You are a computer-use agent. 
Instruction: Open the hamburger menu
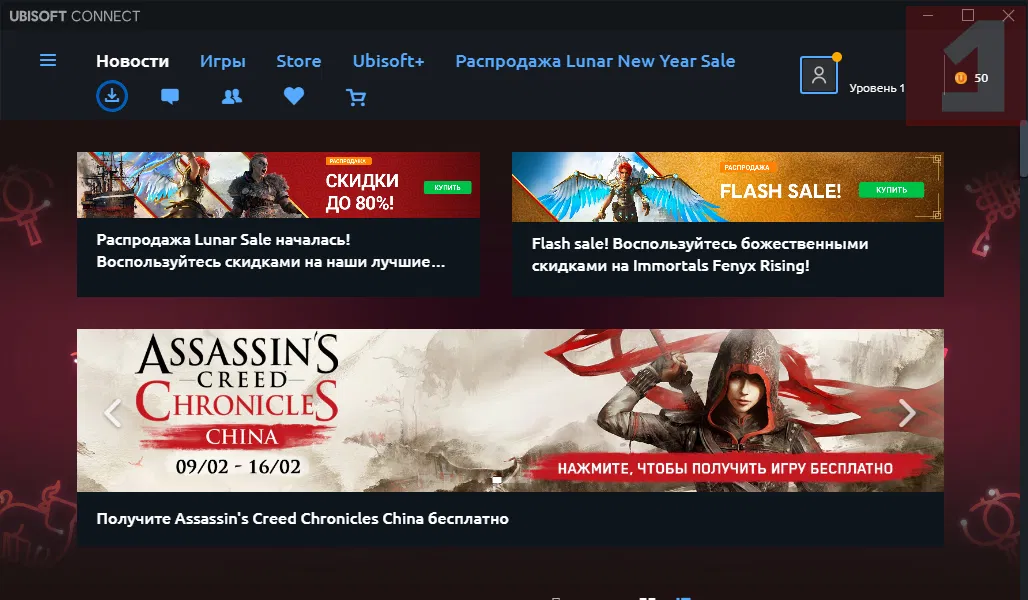click(x=48, y=60)
